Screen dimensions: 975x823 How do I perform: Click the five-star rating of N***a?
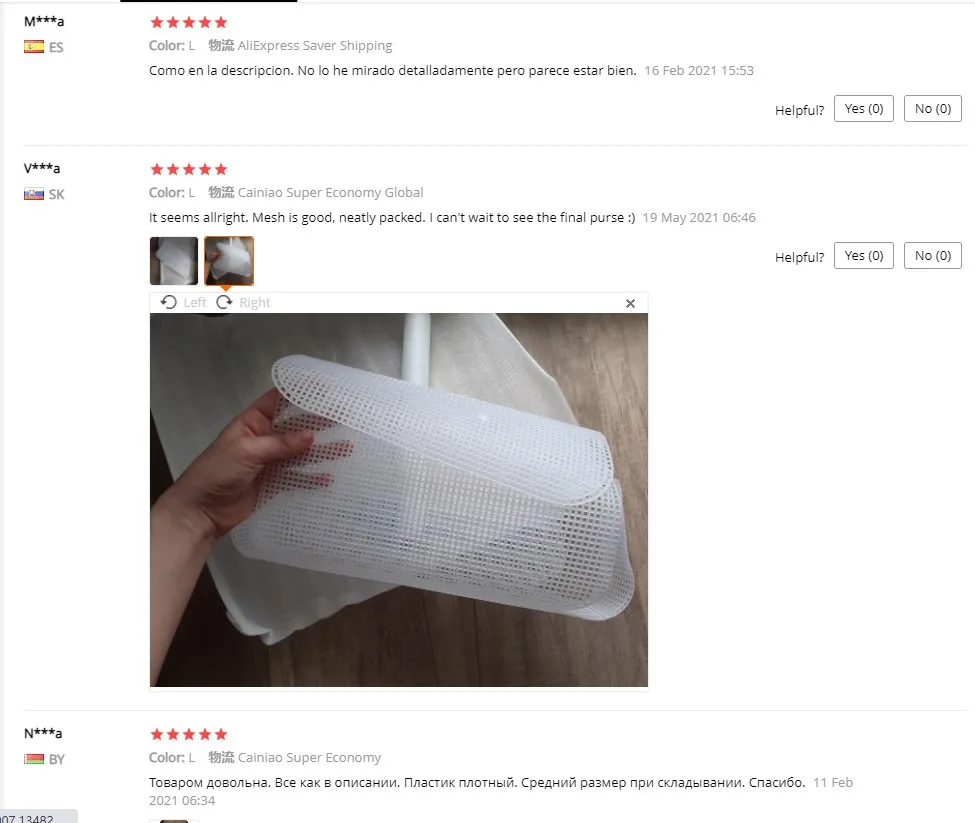(x=189, y=734)
